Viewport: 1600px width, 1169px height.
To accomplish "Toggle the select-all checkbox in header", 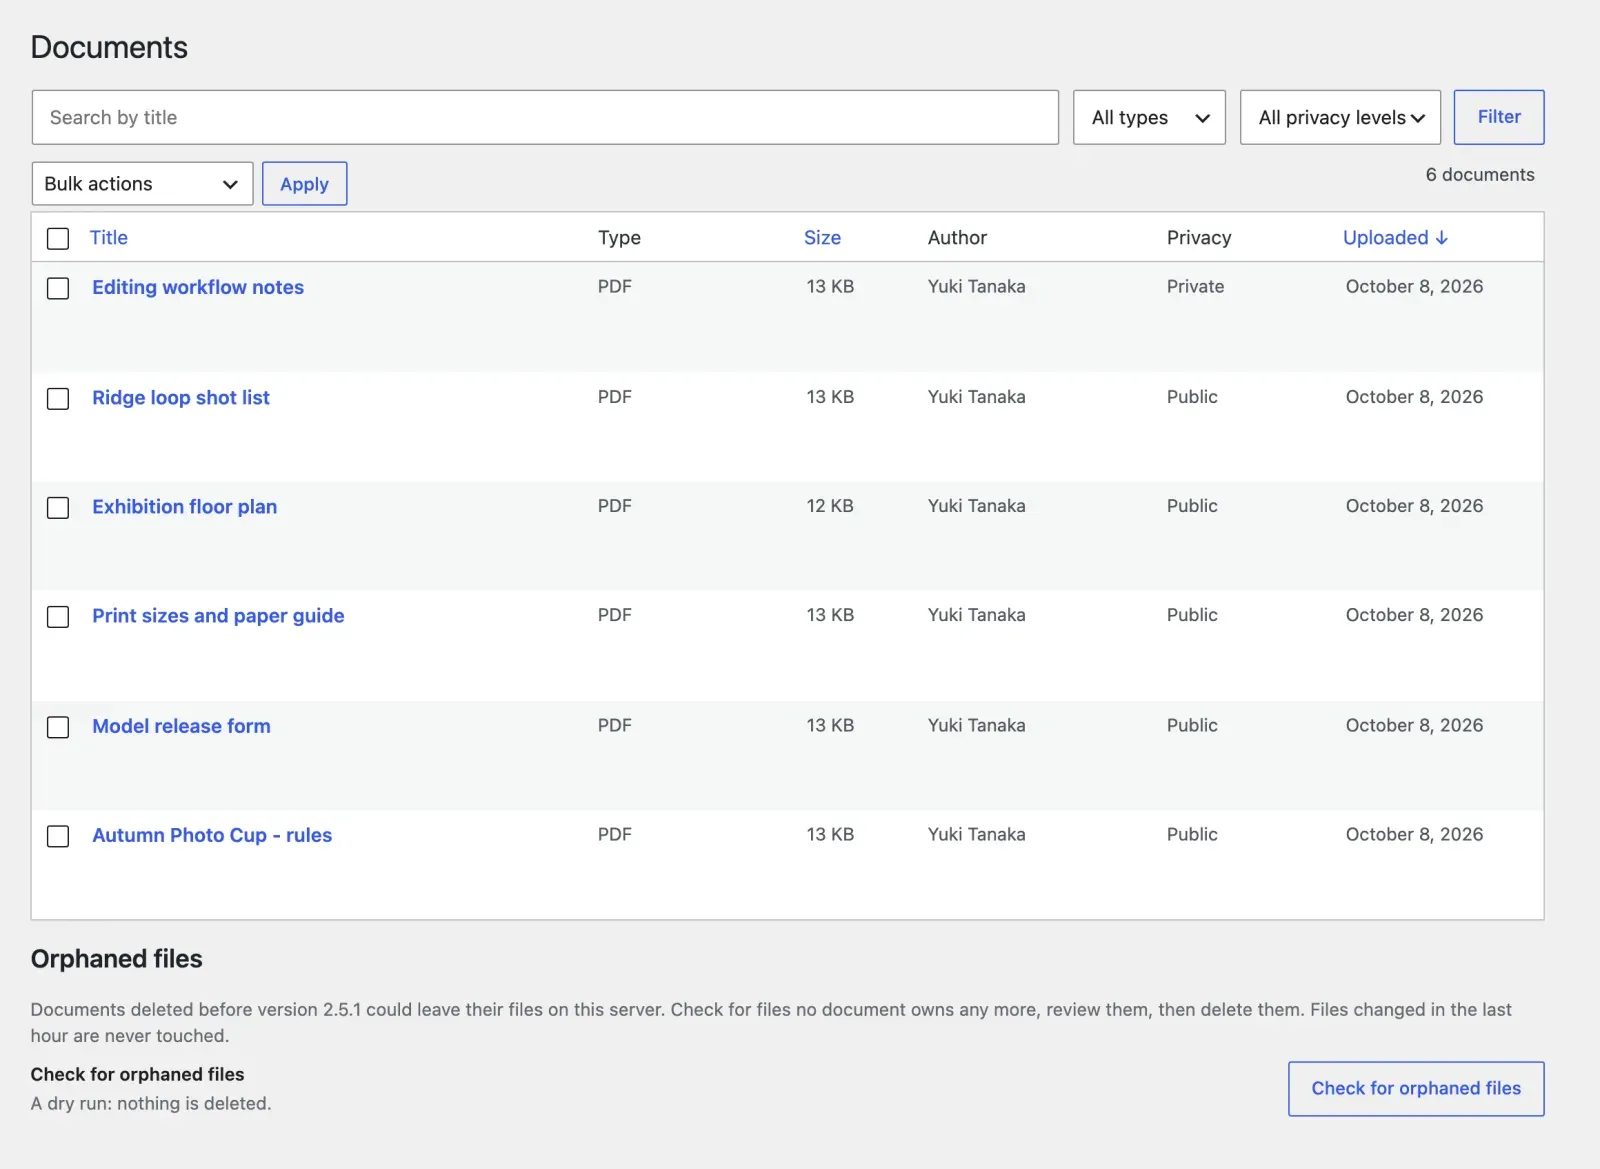I will (x=58, y=238).
